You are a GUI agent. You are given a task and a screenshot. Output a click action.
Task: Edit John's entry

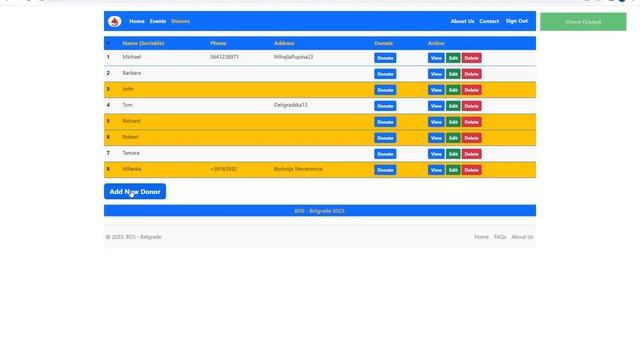pyautogui.click(x=453, y=90)
